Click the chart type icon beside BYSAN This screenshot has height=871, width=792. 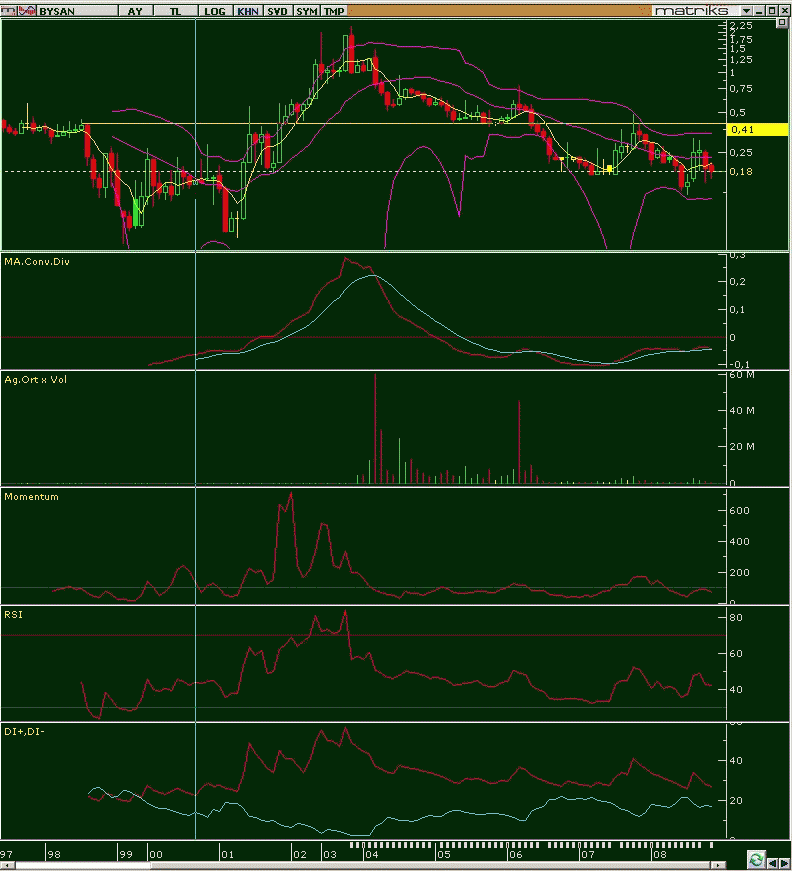point(27,11)
